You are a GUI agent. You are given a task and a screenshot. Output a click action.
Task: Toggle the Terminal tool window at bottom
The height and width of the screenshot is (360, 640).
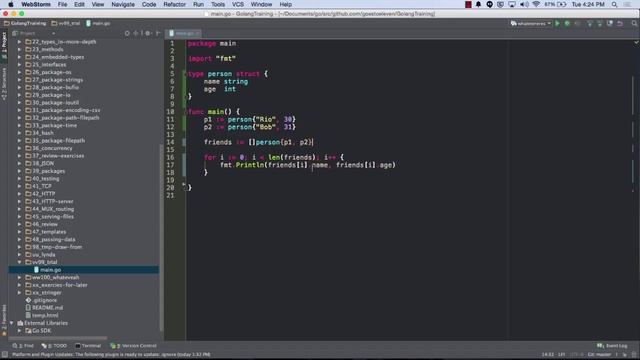click(x=88, y=346)
